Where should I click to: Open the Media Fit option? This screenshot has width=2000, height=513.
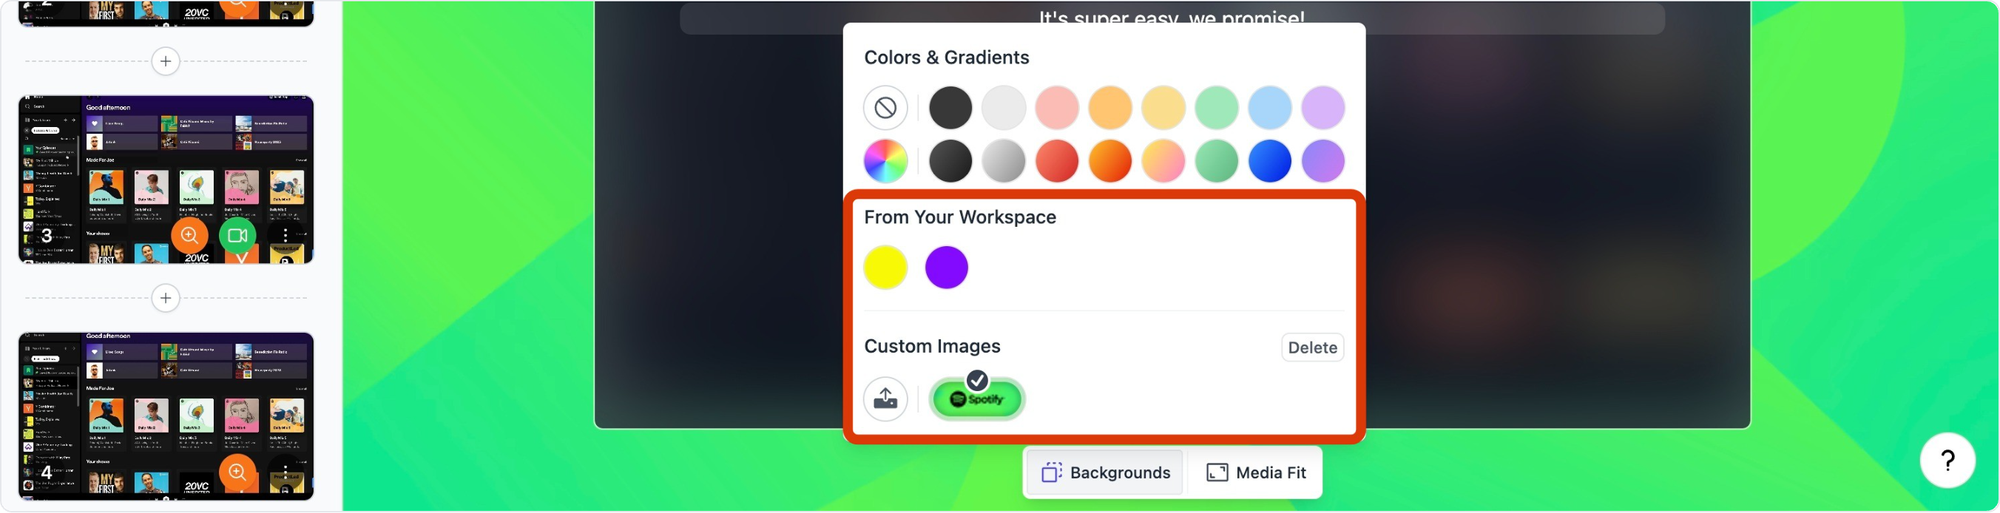1256,473
